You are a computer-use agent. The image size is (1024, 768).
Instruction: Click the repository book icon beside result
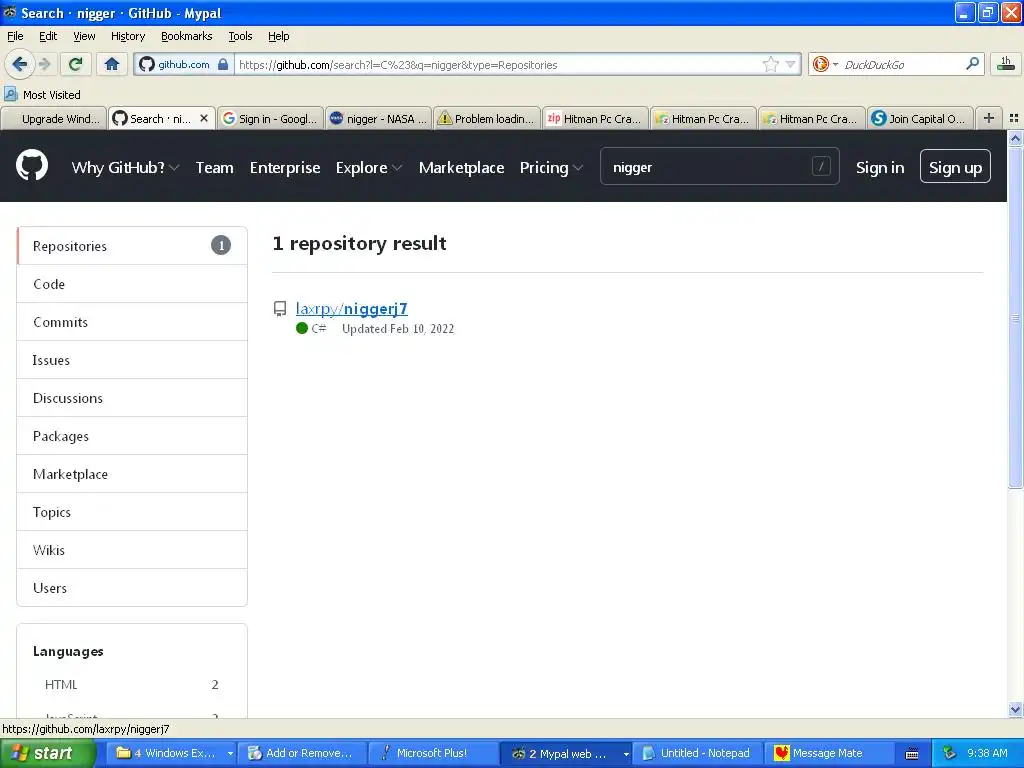(280, 309)
